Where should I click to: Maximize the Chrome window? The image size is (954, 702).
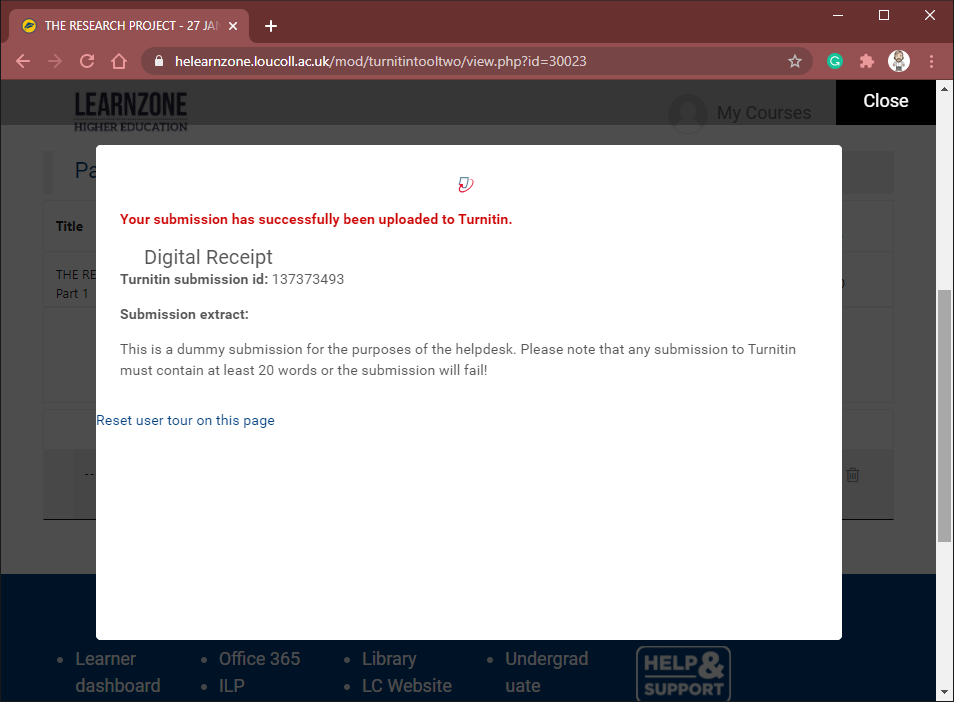tap(884, 15)
